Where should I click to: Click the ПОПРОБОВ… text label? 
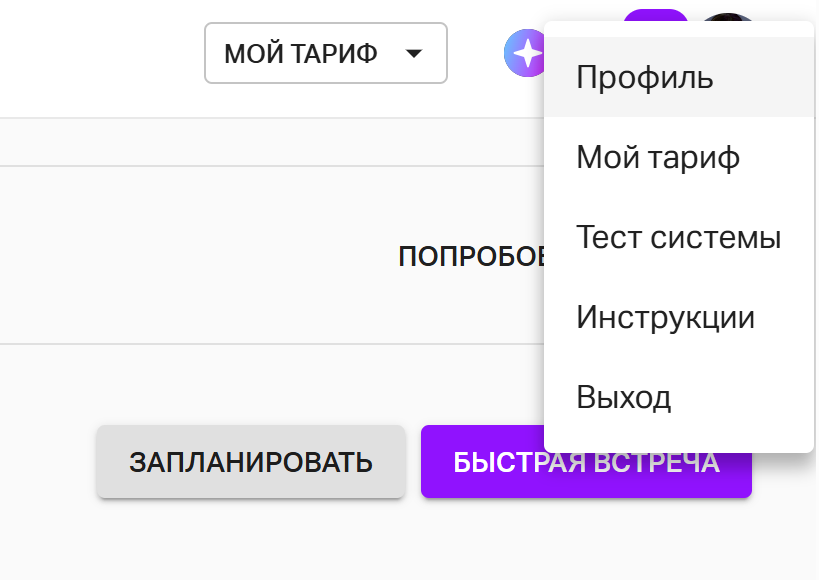coord(471,257)
